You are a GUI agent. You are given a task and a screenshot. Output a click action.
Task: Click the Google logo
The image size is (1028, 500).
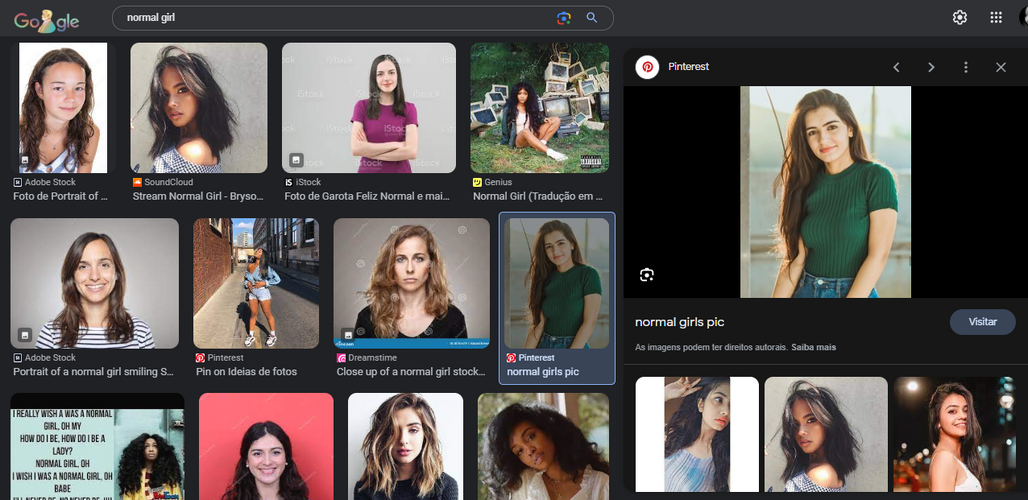point(47,20)
